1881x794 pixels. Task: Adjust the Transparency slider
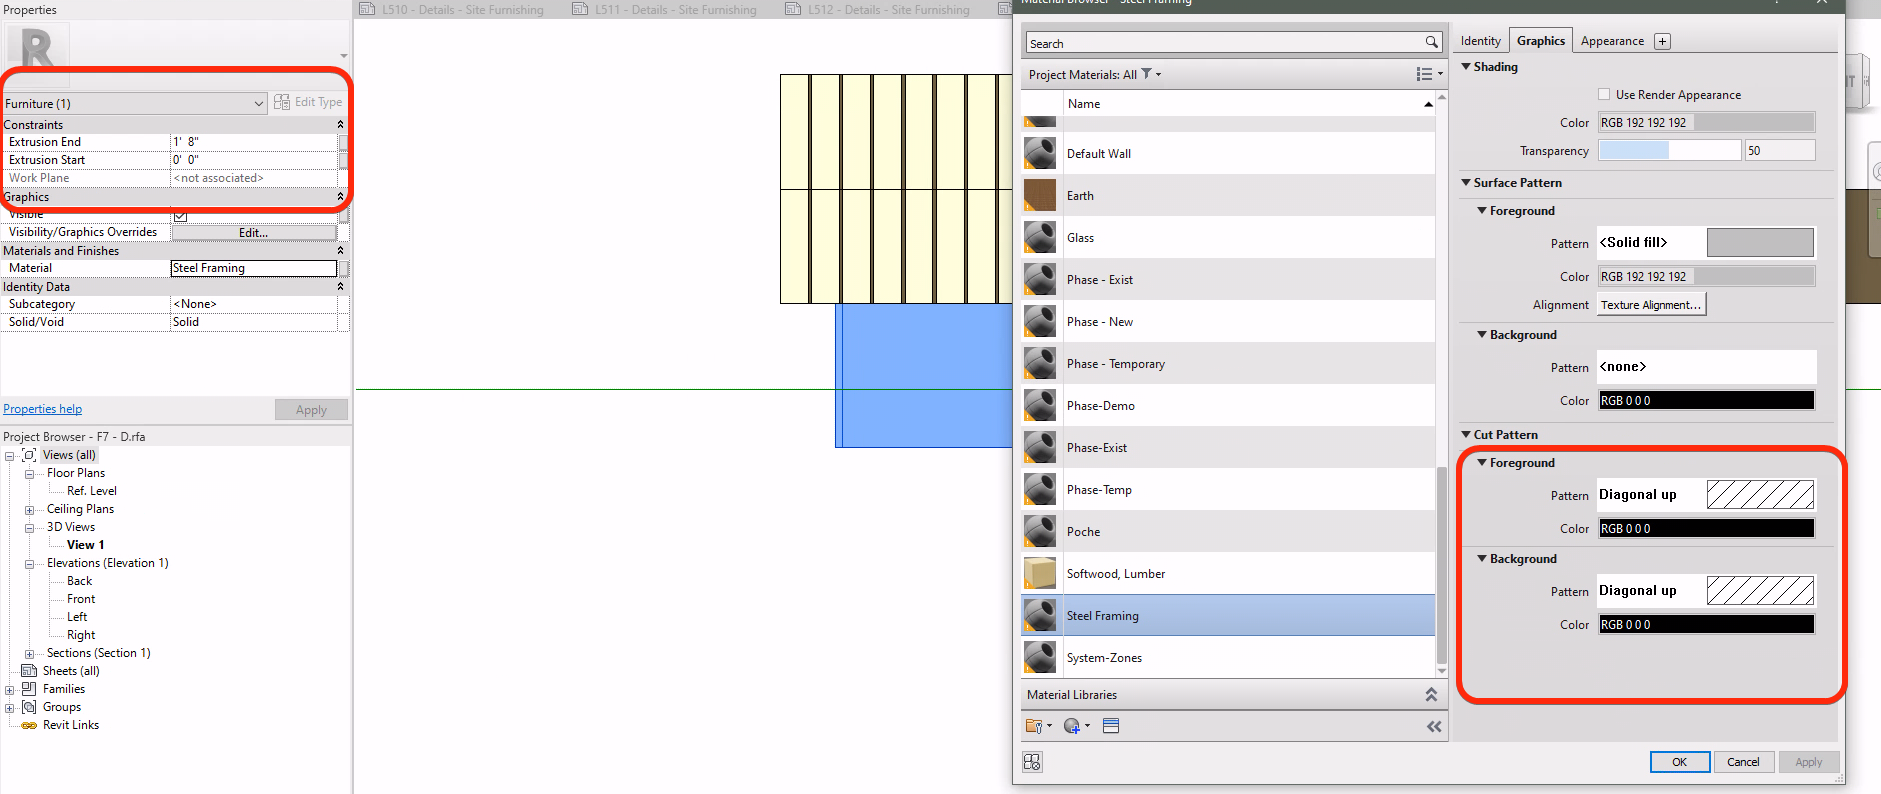click(1669, 150)
